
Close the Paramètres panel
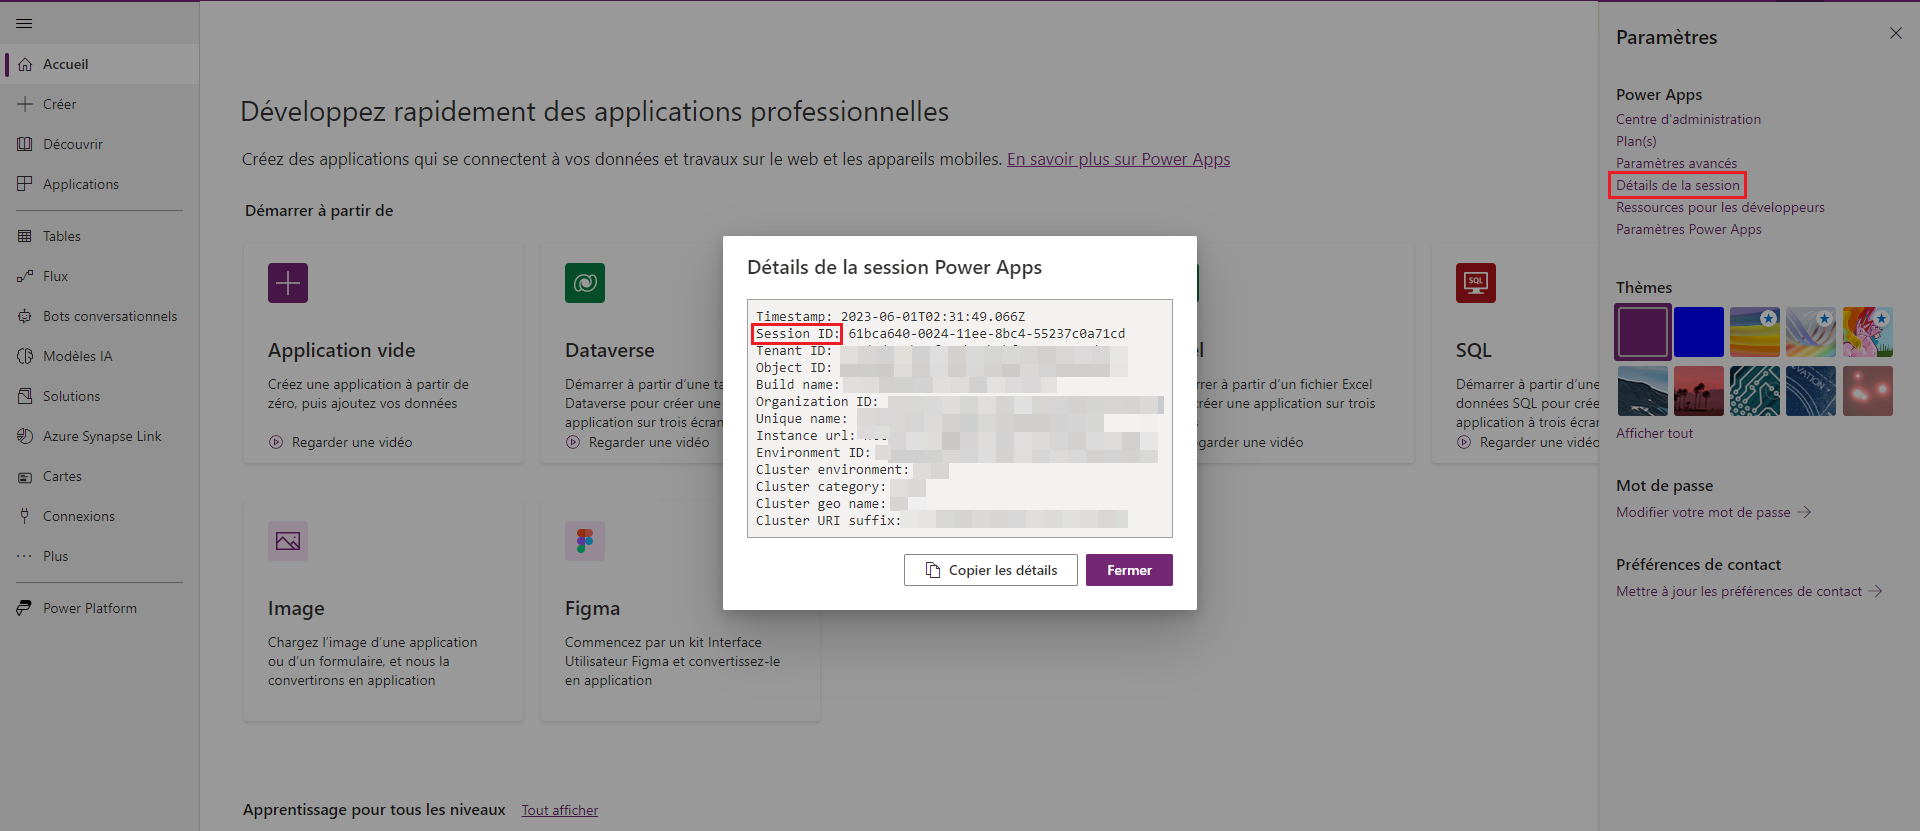(x=1896, y=33)
